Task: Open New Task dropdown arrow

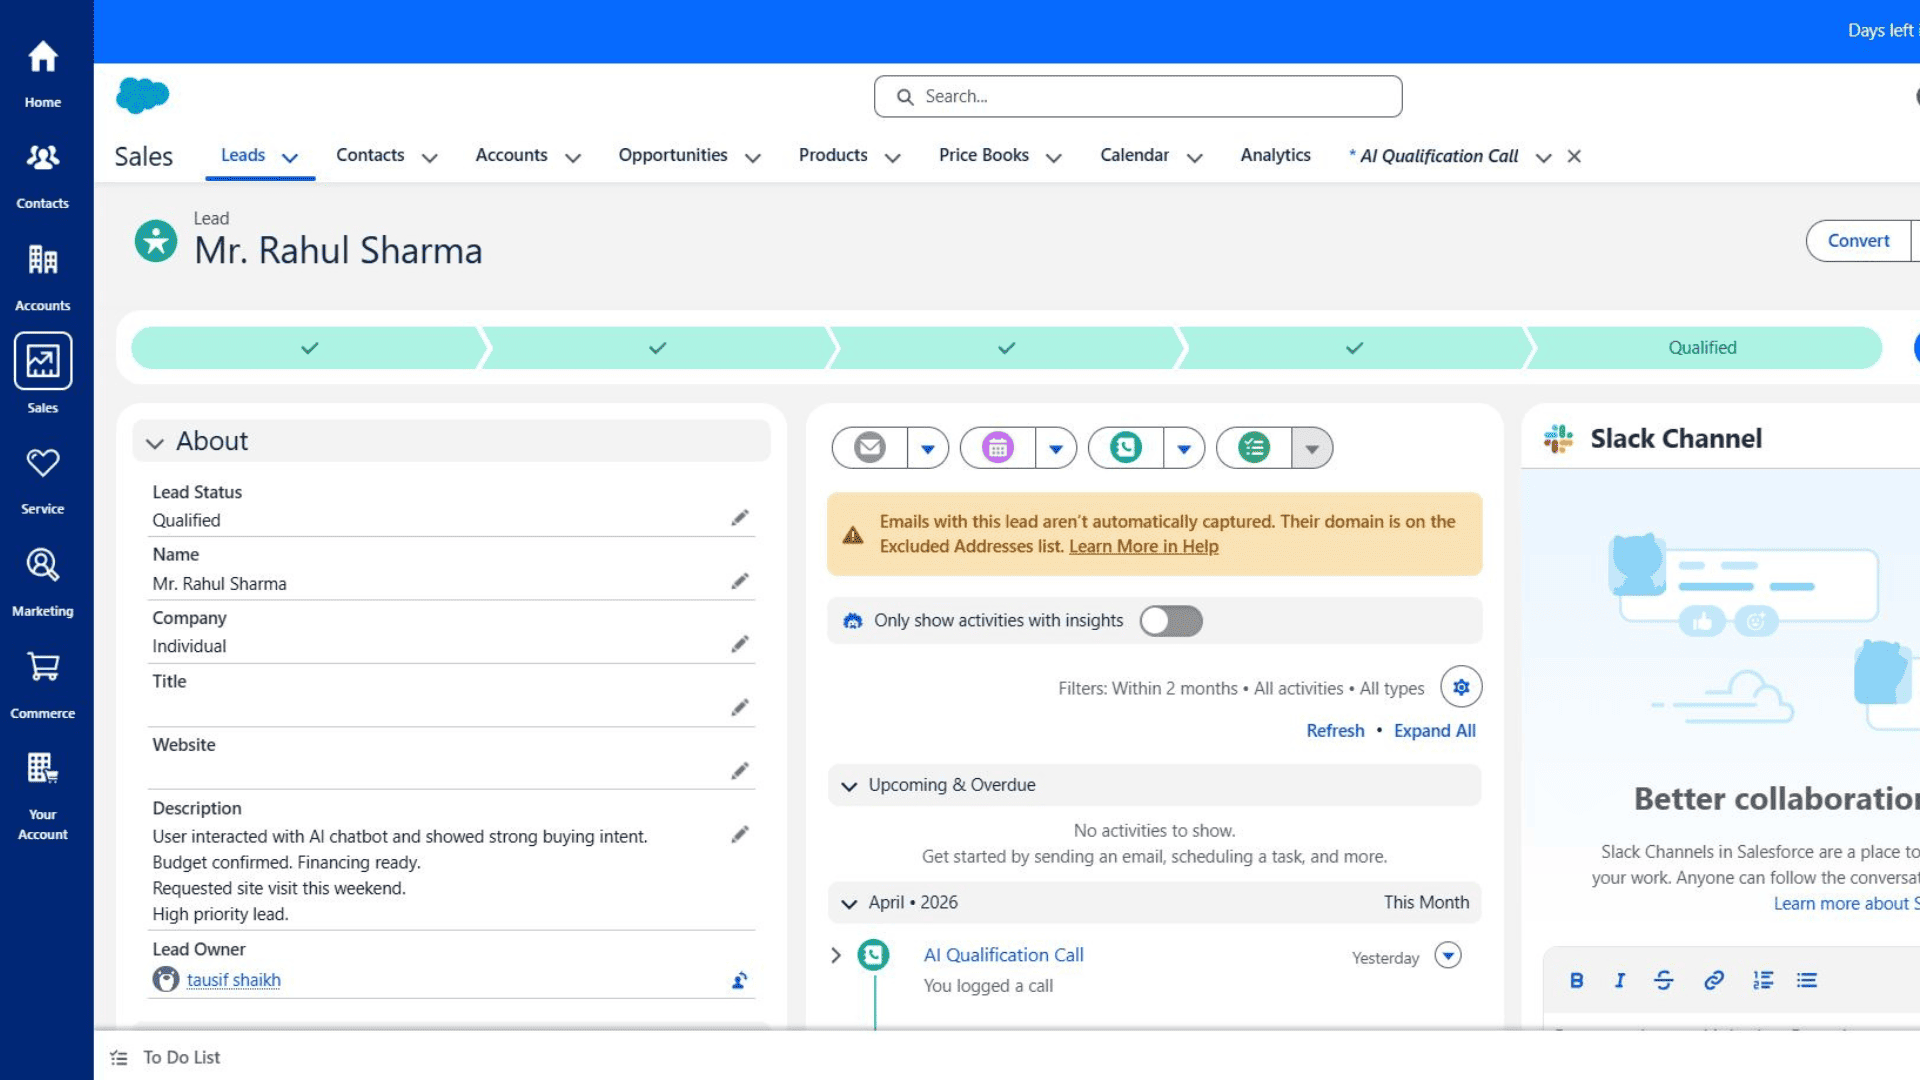Action: (1312, 448)
